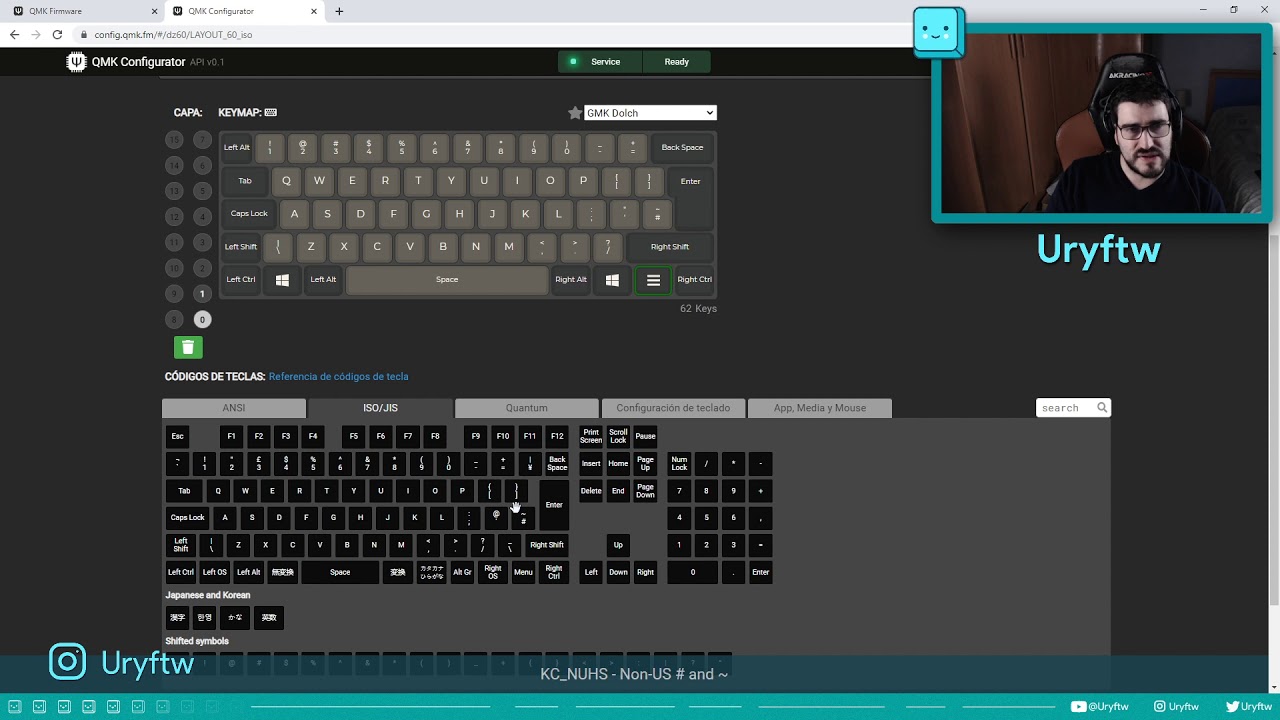The height and width of the screenshot is (720, 1280).
Task: Pick the Right OS keycode
Action: [x=492, y=572]
